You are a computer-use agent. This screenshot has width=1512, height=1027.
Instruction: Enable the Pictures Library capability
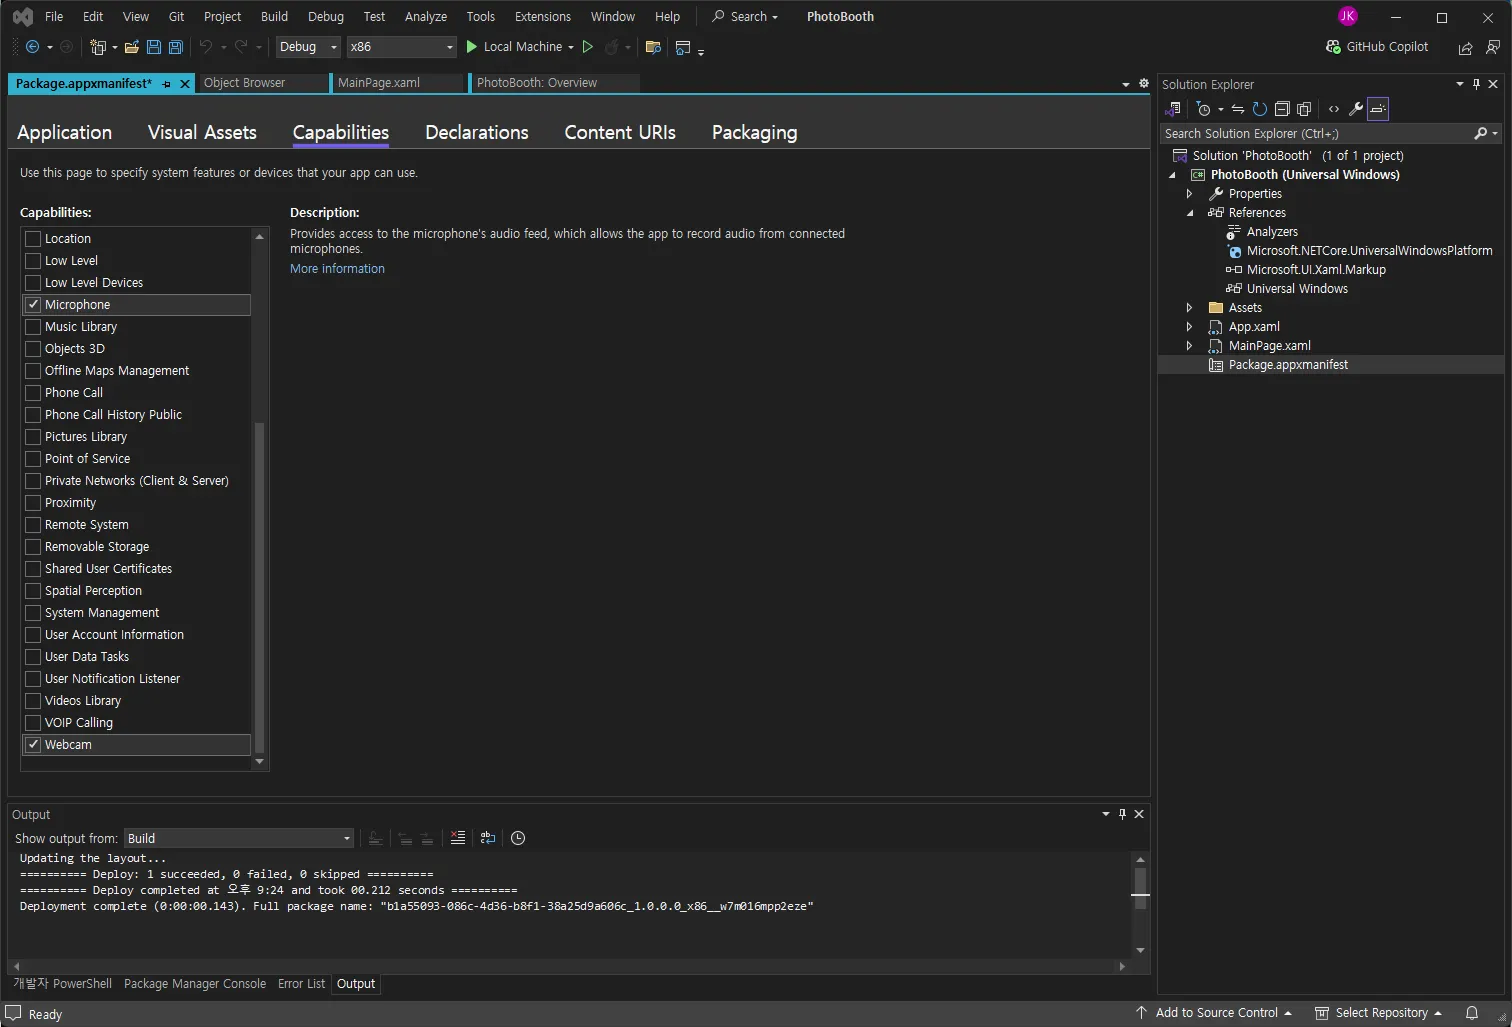pyautogui.click(x=33, y=437)
